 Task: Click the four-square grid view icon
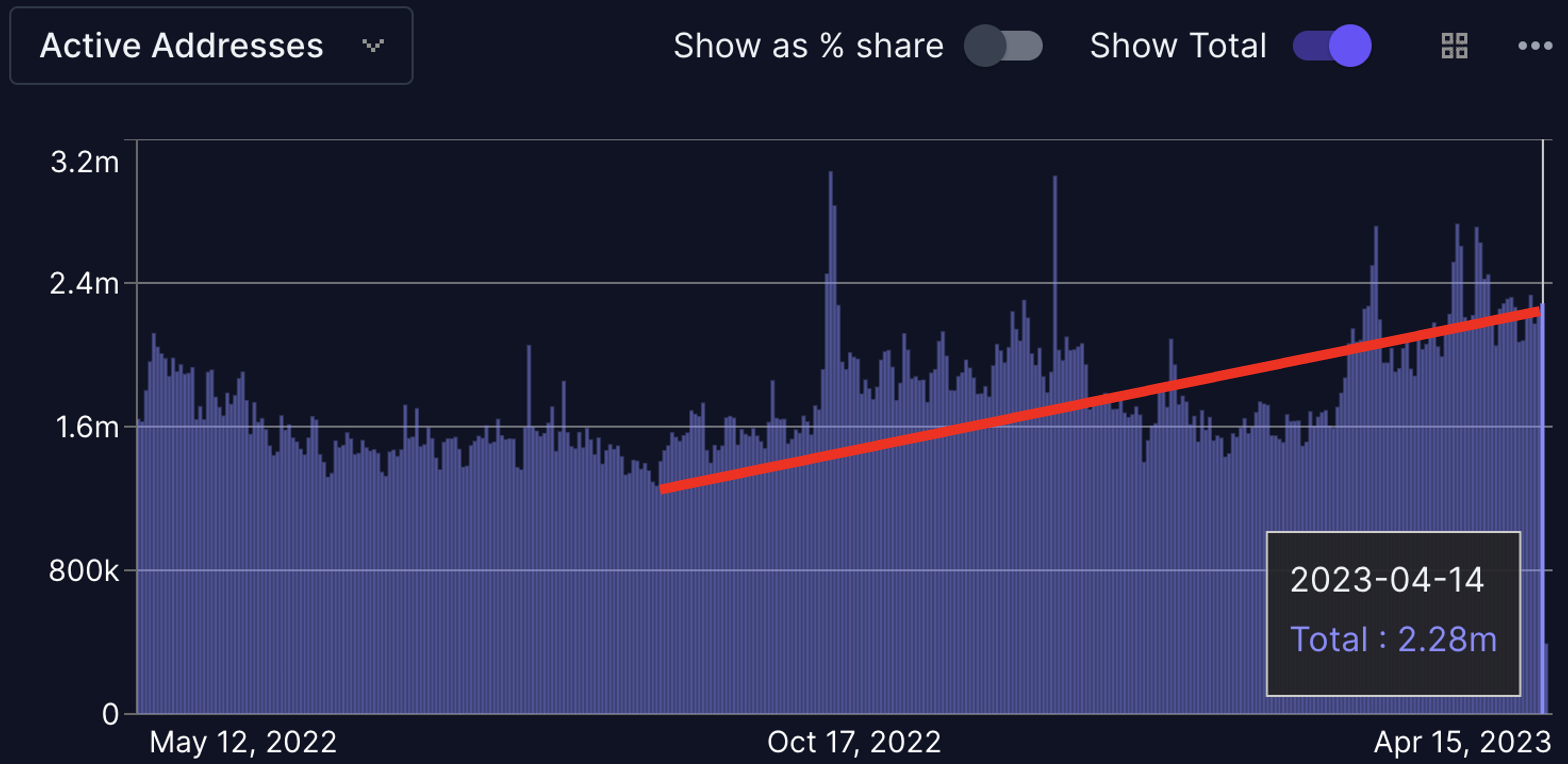[1454, 46]
